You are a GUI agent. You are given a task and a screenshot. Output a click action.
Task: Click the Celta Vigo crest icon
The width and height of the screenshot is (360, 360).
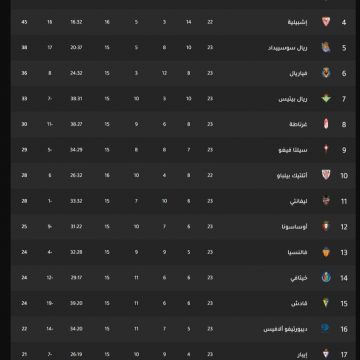(x=326, y=149)
